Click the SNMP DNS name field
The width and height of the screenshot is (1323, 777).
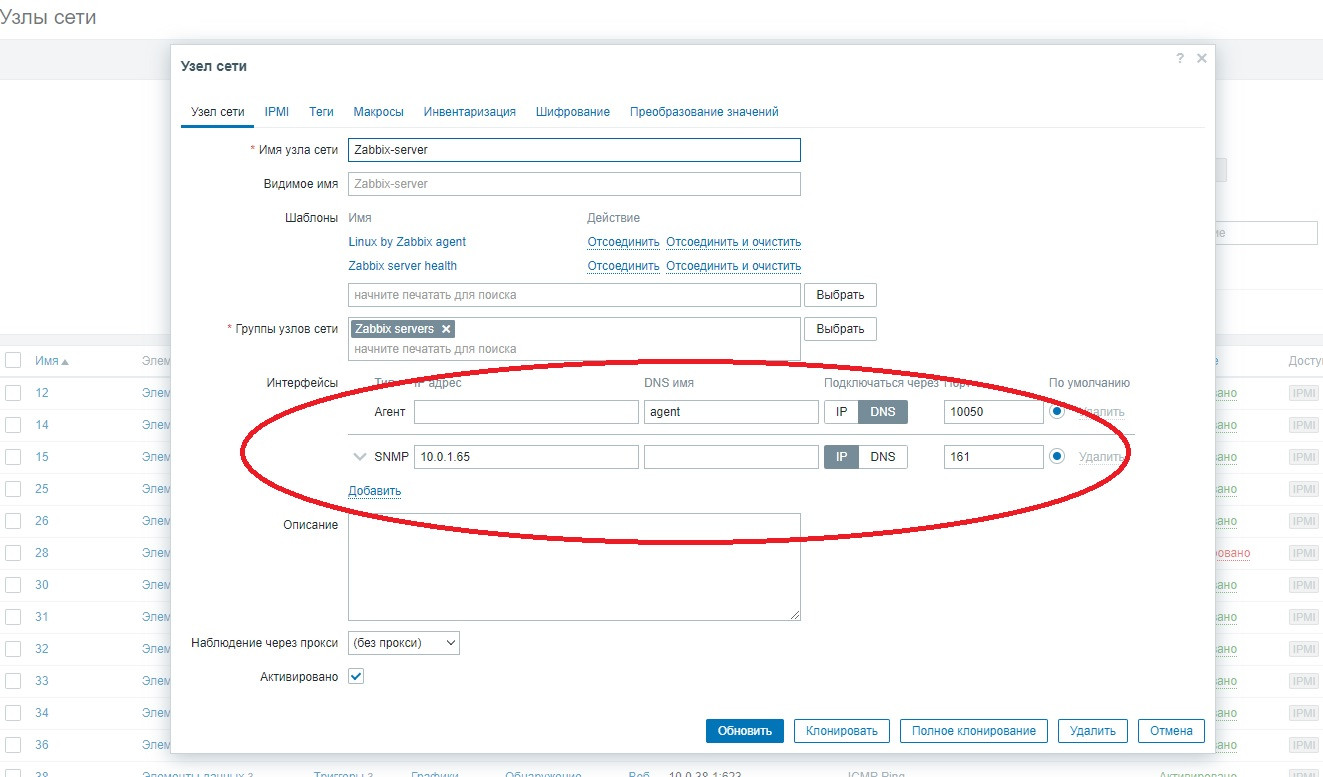click(x=731, y=457)
